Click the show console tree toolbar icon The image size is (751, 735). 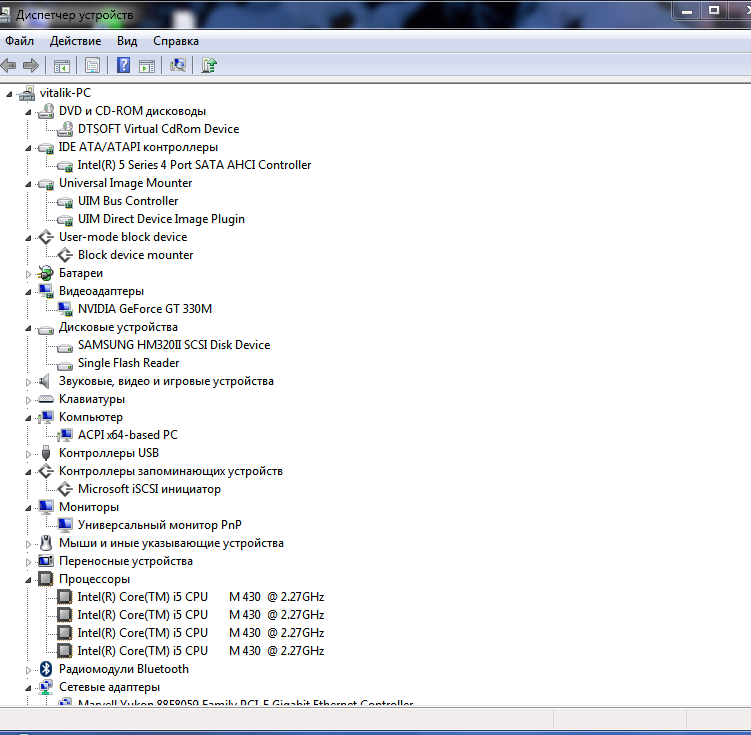point(62,66)
